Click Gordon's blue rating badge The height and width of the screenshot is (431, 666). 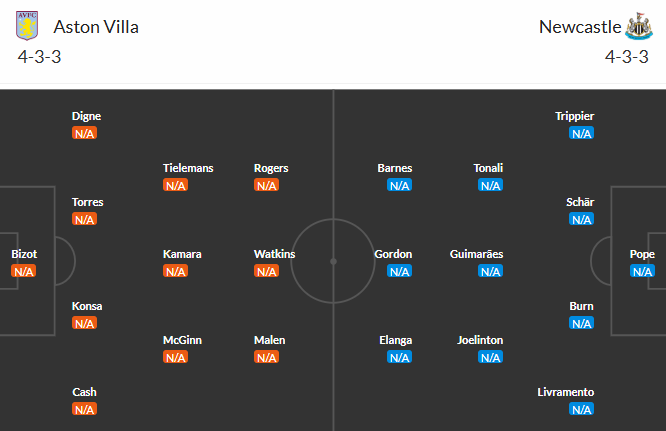click(x=399, y=271)
